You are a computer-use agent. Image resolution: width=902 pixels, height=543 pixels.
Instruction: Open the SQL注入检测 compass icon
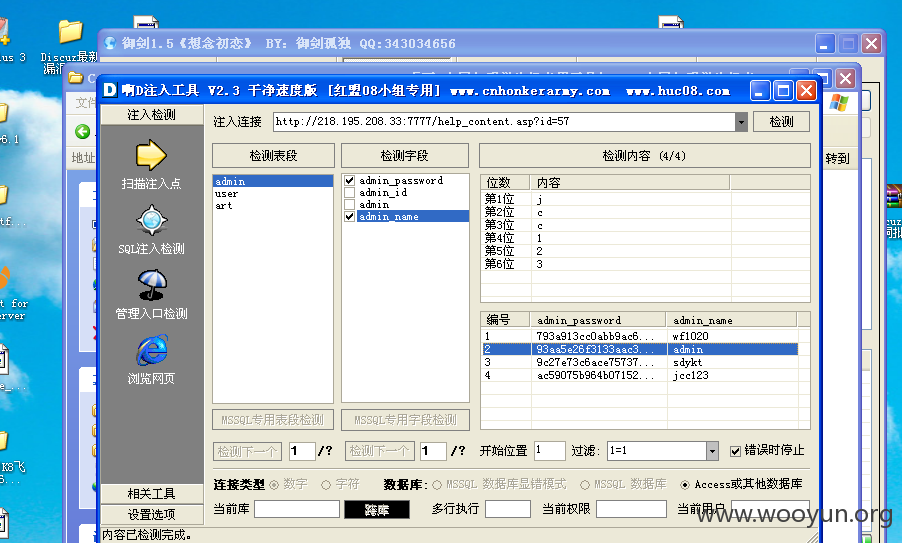pos(151,220)
